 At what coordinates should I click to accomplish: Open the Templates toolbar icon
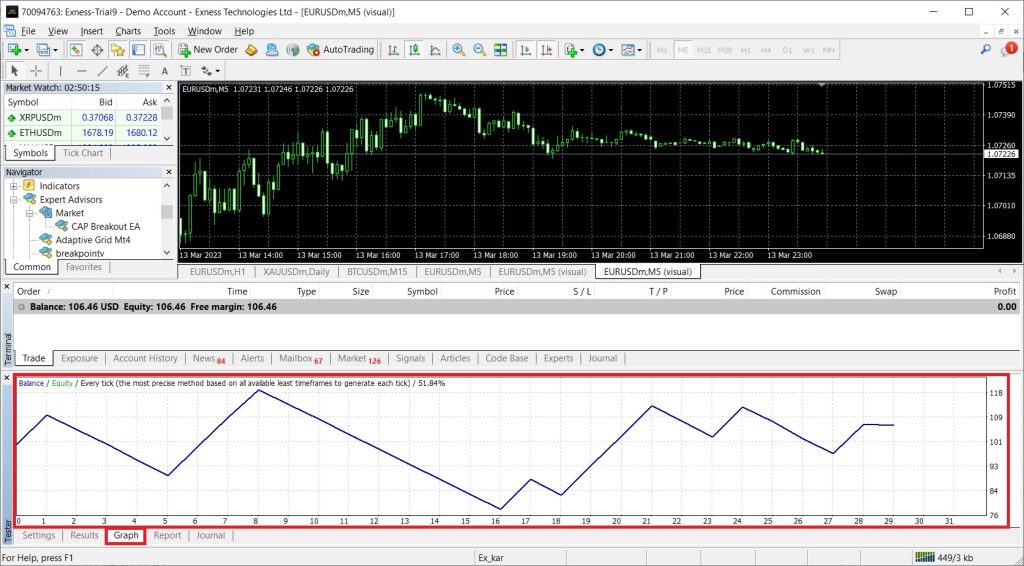click(628, 50)
